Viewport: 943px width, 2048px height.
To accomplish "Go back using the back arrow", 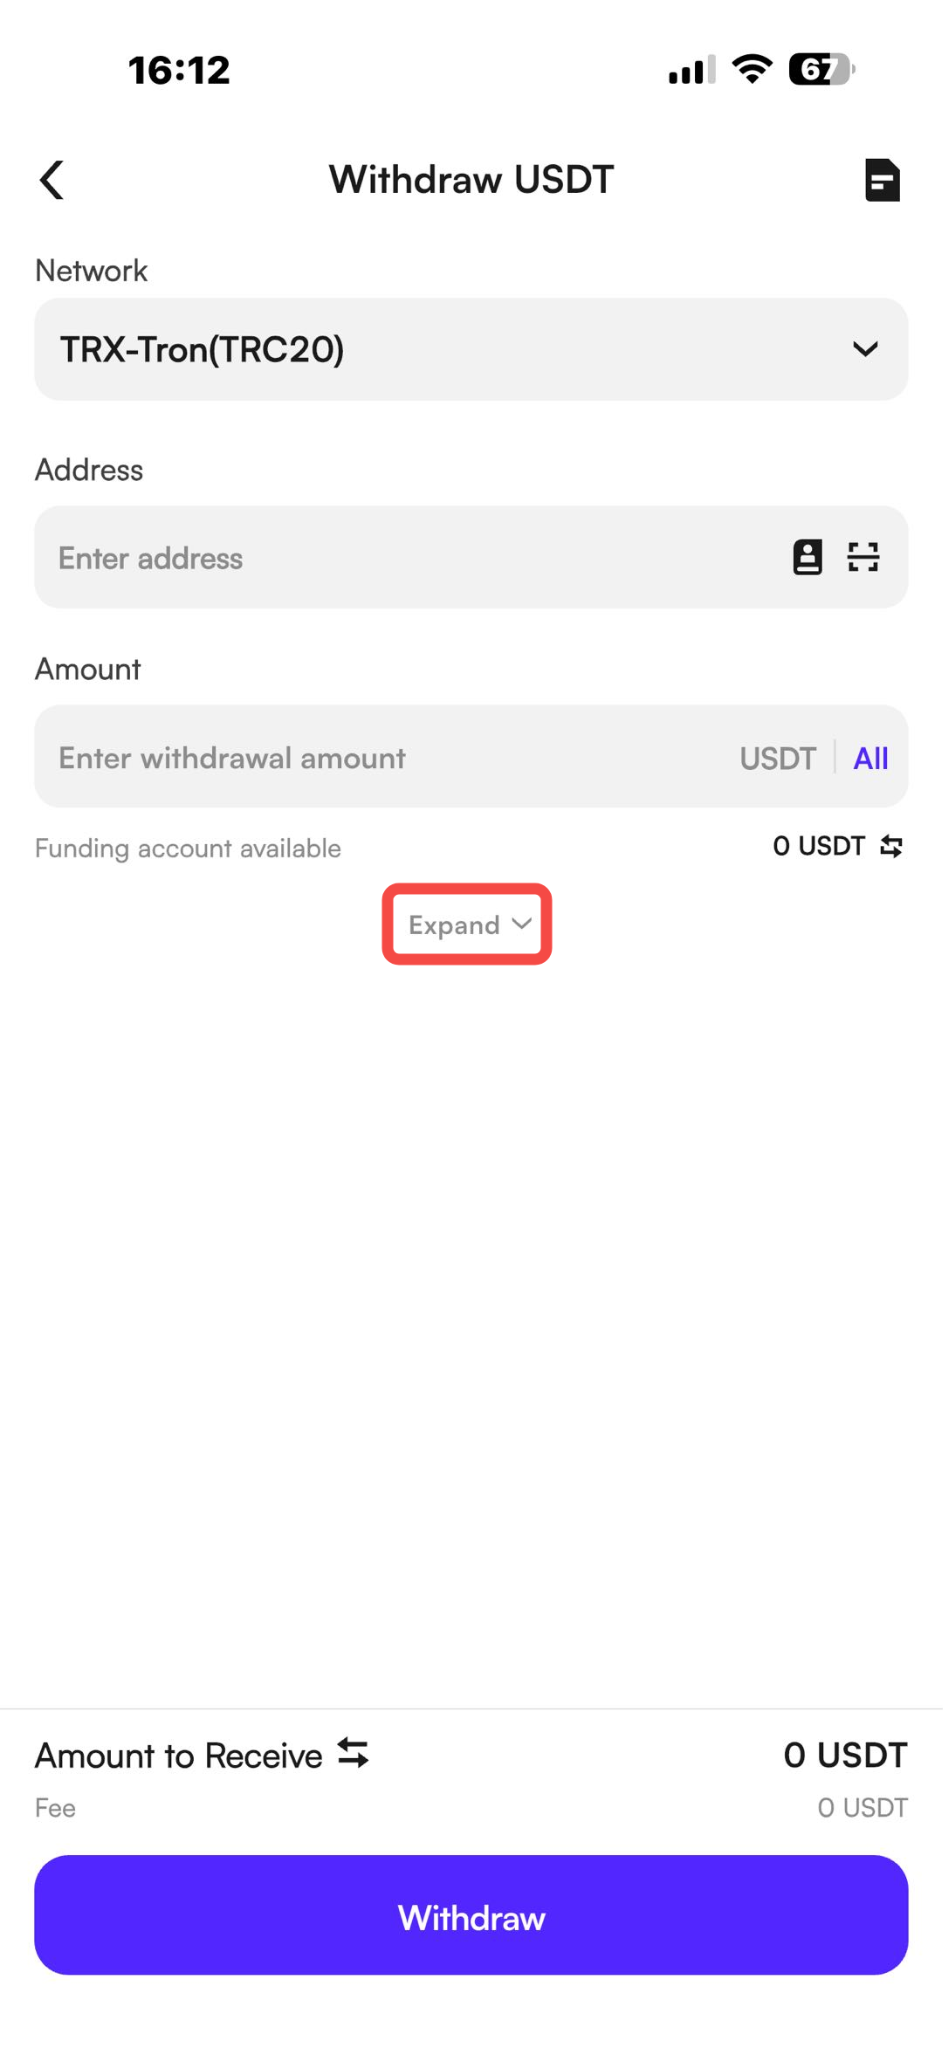I will [52, 180].
